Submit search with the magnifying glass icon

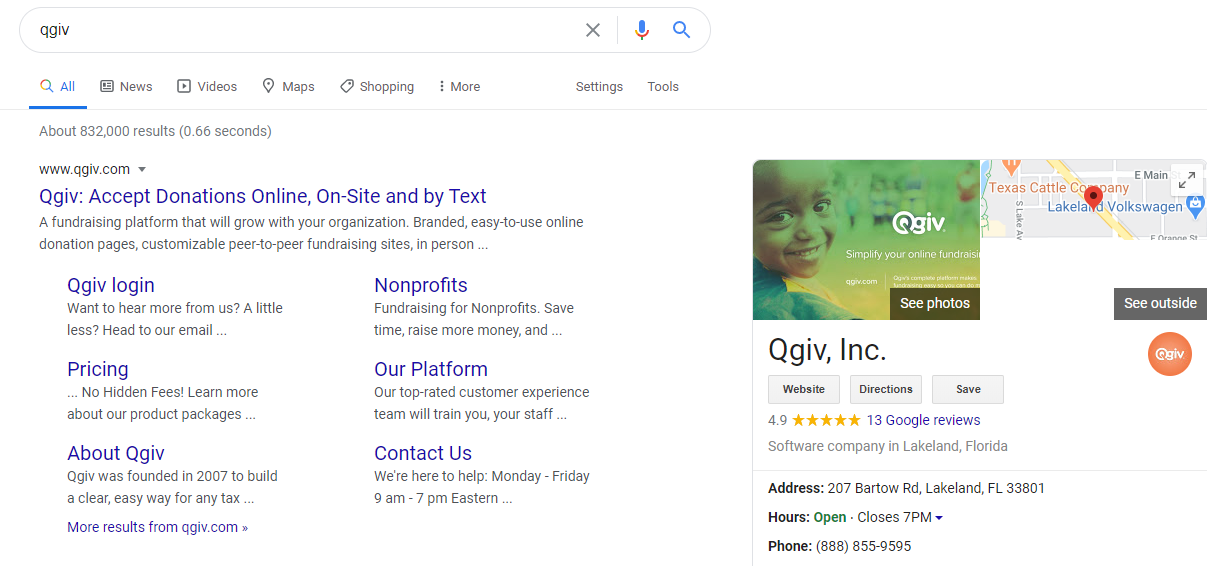coord(682,30)
